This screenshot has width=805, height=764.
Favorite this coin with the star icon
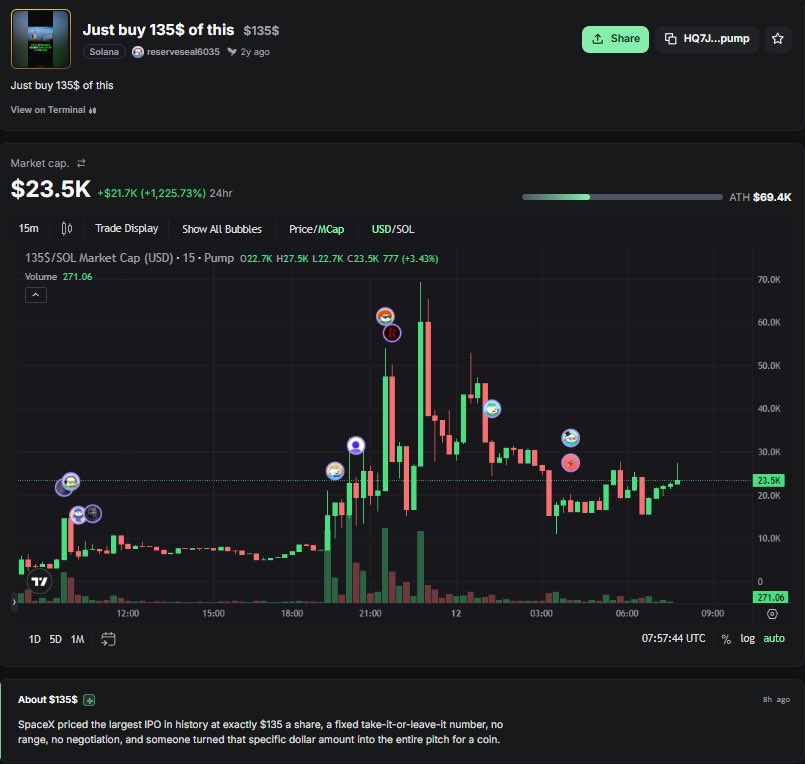pyautogui.click(x=778, y=39)
